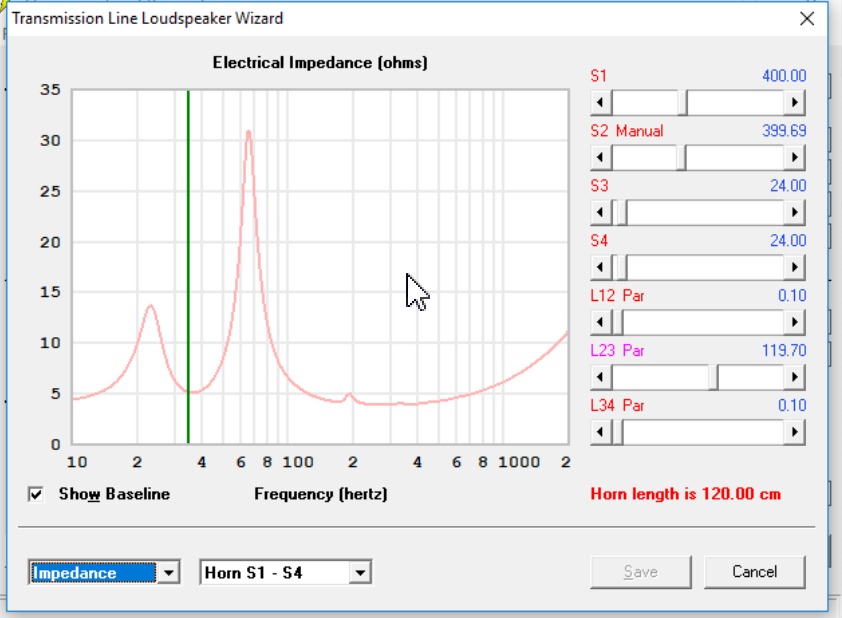The width and height of the screenshot is (842, 618).
Task: Open the Horn S1 - S4 dropdown
Action: point(360,573)
